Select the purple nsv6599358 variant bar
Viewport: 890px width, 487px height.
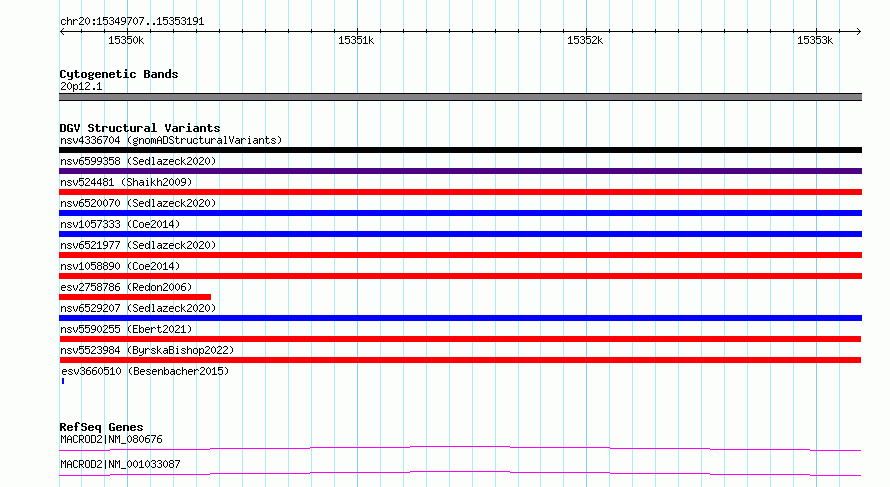point(460,171)
